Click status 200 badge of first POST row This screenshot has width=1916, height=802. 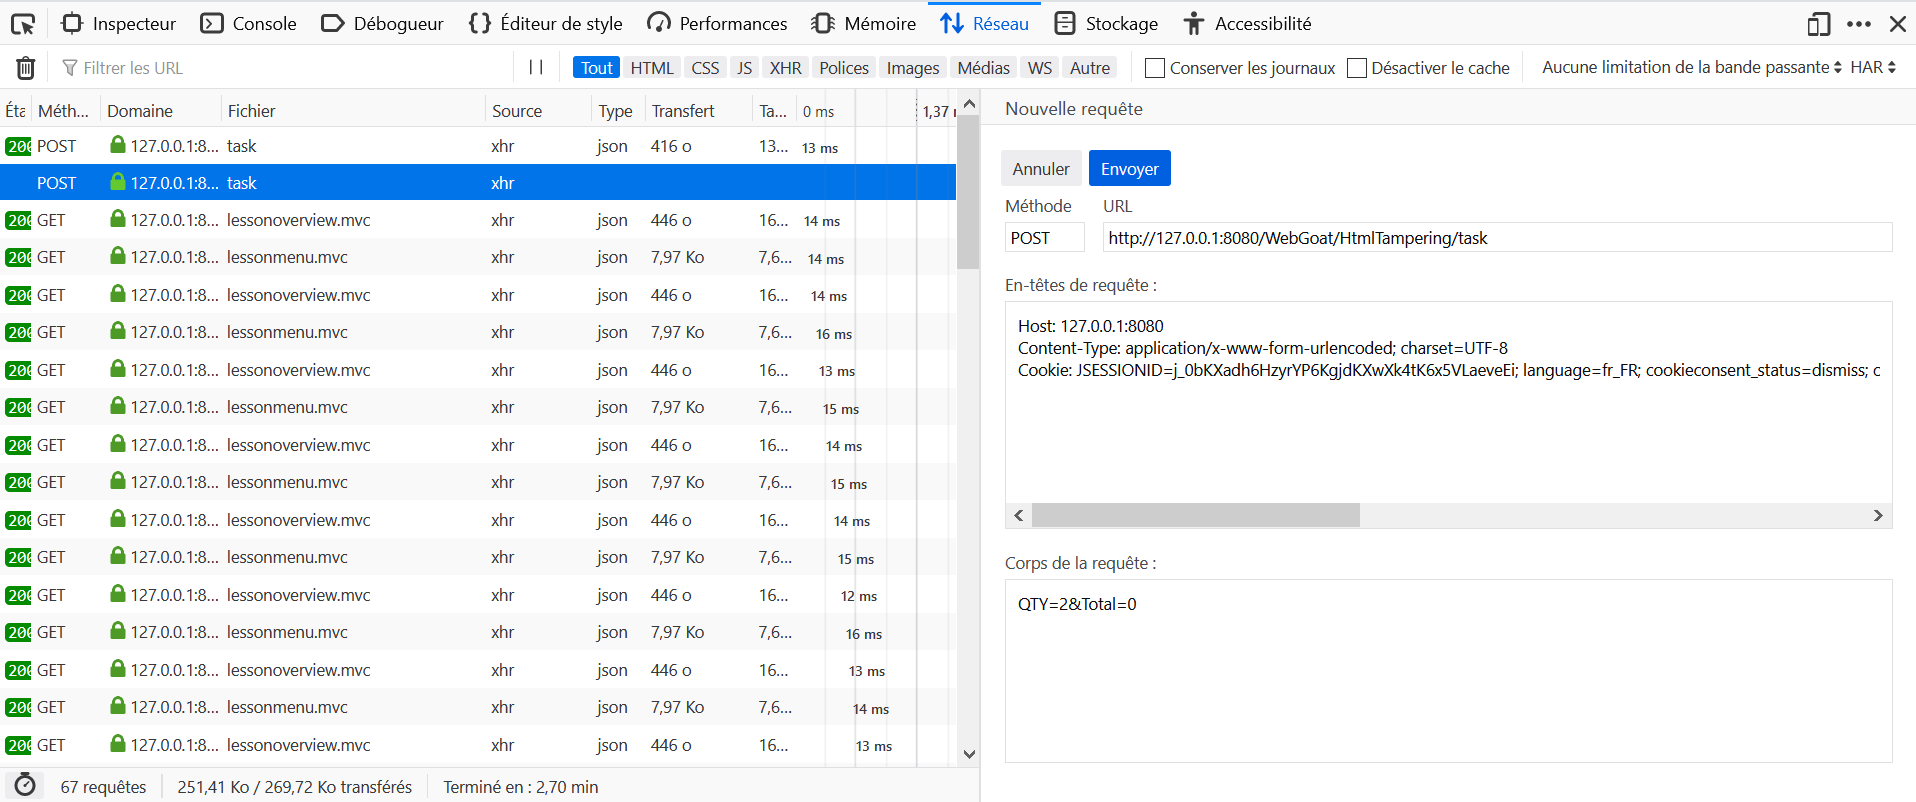coord(18,146)
